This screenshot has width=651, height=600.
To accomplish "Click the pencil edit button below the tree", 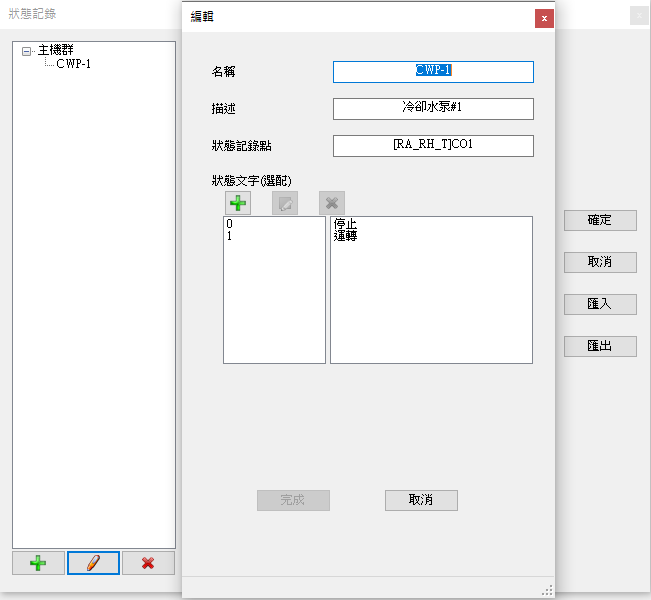I will 93,563.
